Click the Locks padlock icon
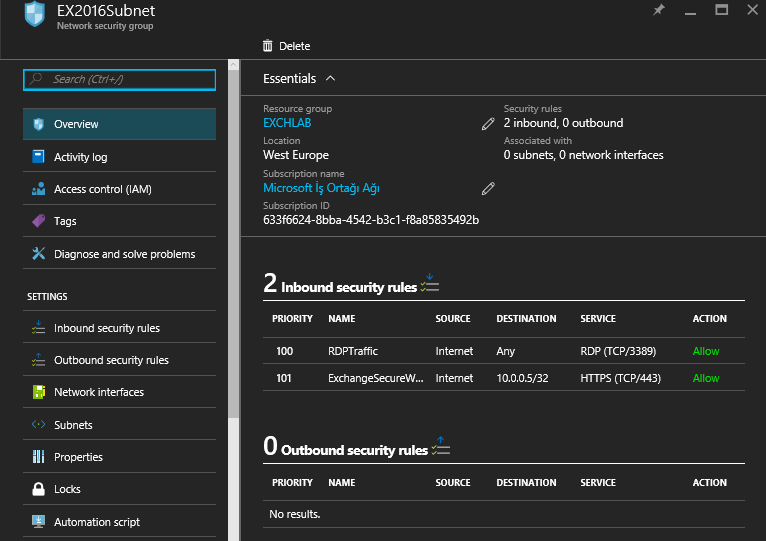This screenshot has height=541, width=766. 38,489
